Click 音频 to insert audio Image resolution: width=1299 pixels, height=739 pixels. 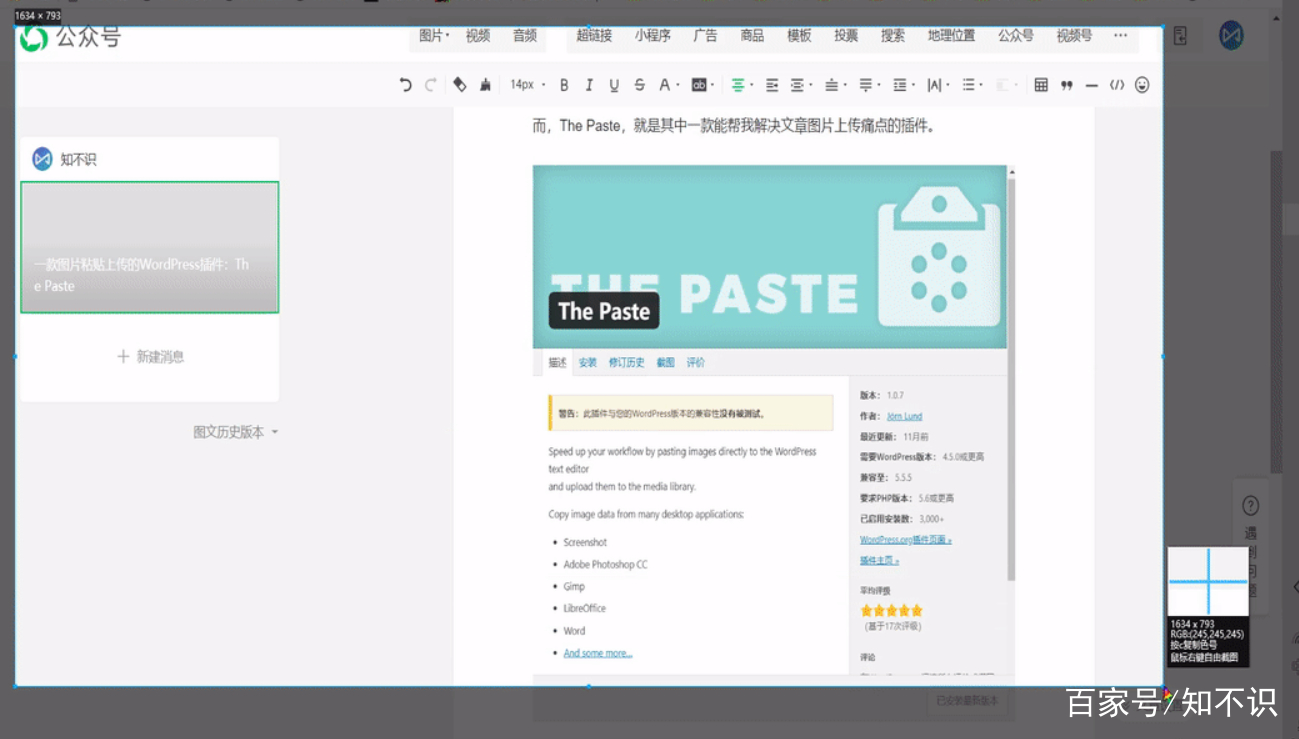(525, 36)
